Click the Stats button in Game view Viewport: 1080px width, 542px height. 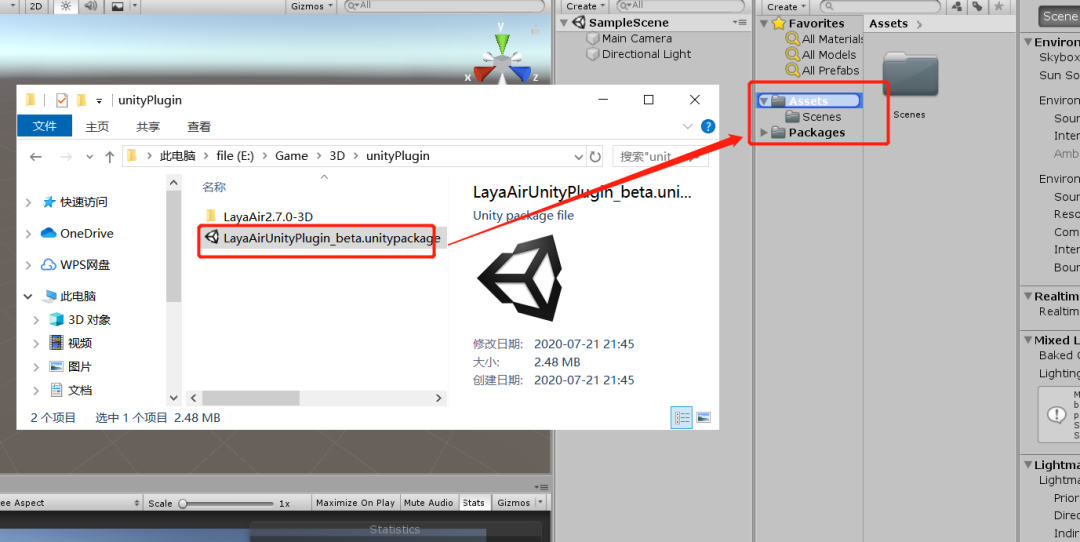[473, 503]
